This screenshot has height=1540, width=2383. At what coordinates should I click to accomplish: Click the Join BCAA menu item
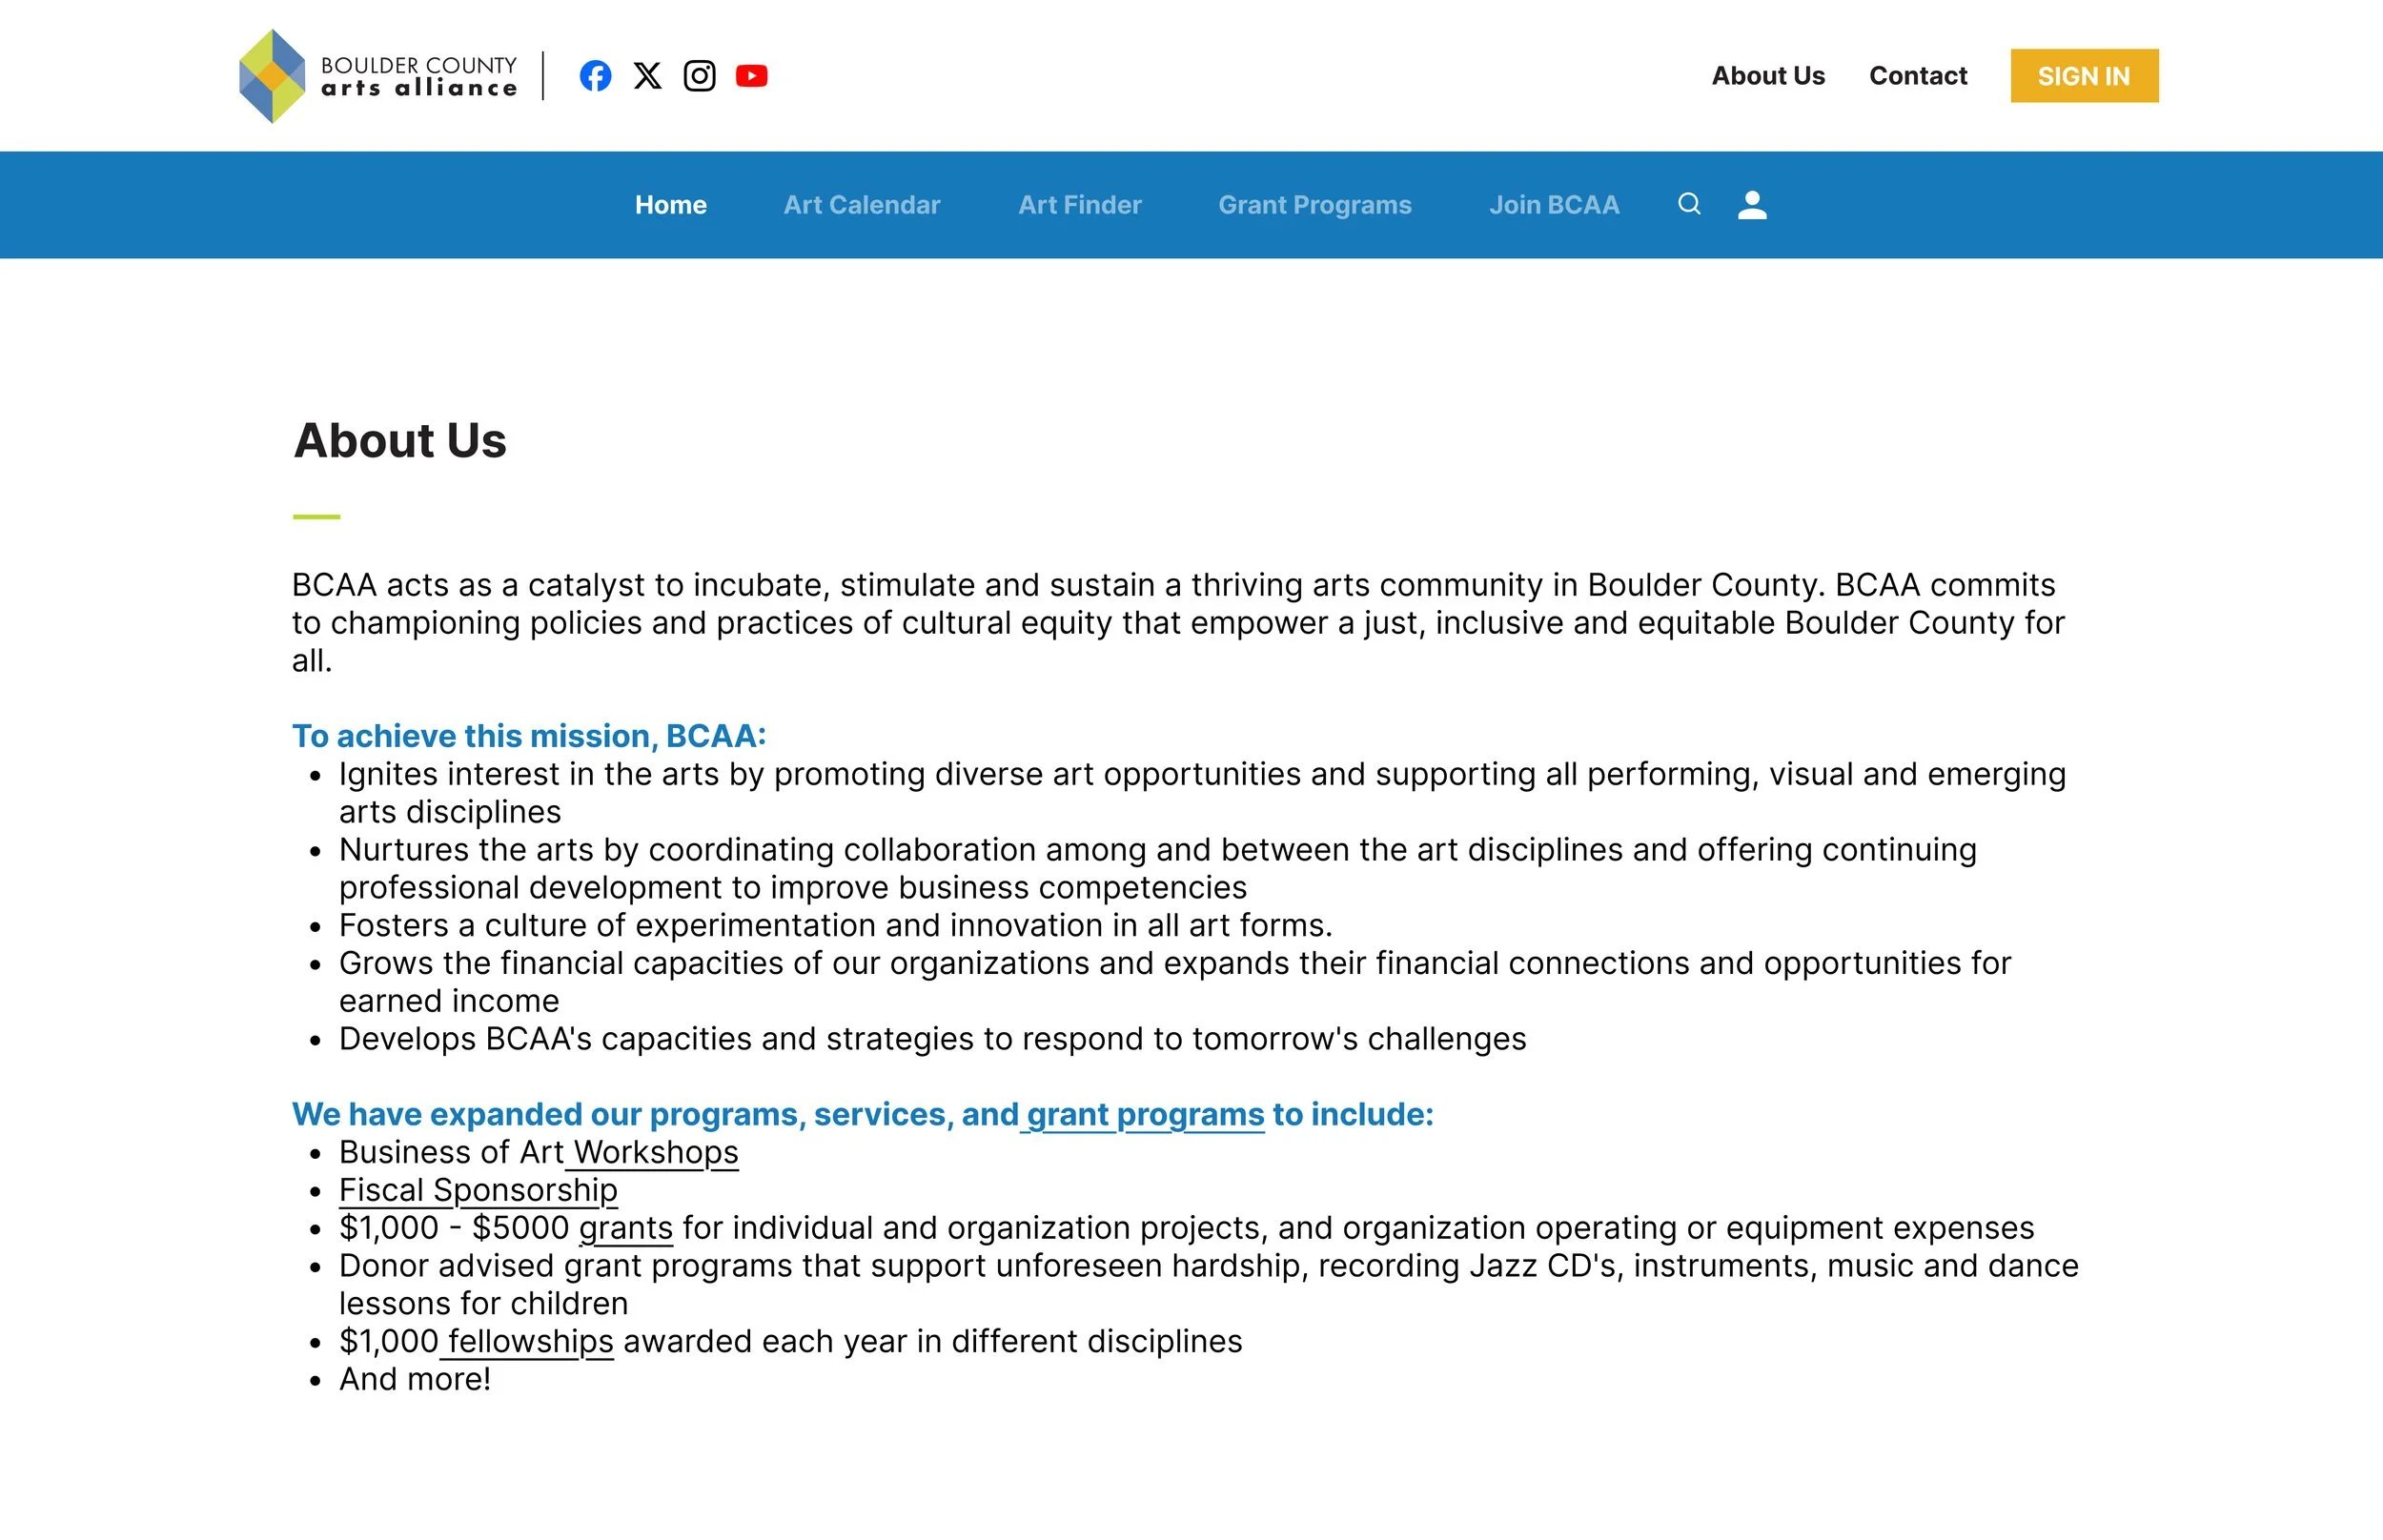[x=1553, y=205]
